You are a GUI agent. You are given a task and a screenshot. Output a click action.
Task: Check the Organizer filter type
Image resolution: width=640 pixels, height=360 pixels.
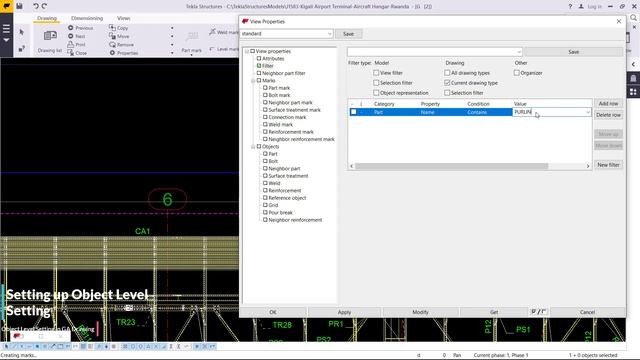click(x=517, y=73)
